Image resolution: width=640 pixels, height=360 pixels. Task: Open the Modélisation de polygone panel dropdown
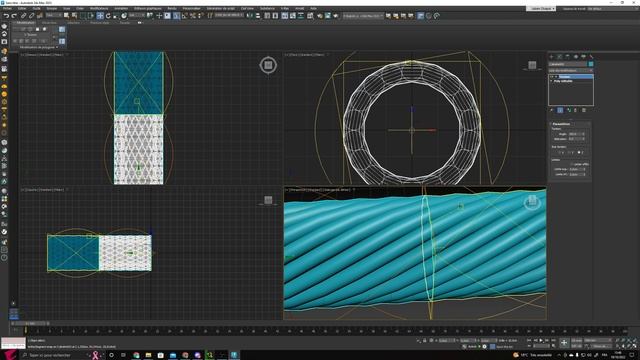39,47
